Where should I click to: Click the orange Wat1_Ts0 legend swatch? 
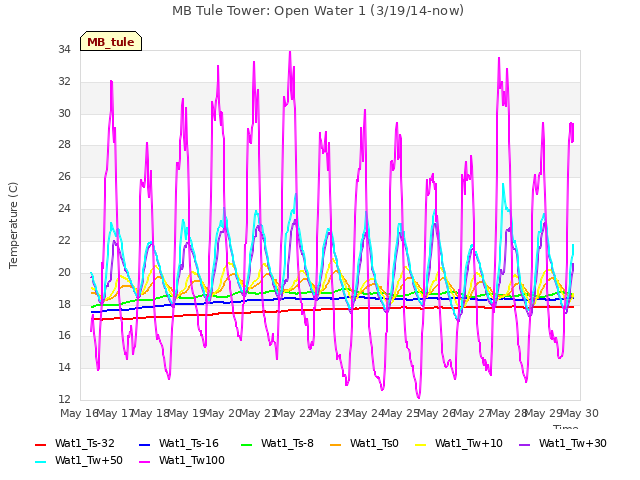pyautogui.click(x=336, y=444)
